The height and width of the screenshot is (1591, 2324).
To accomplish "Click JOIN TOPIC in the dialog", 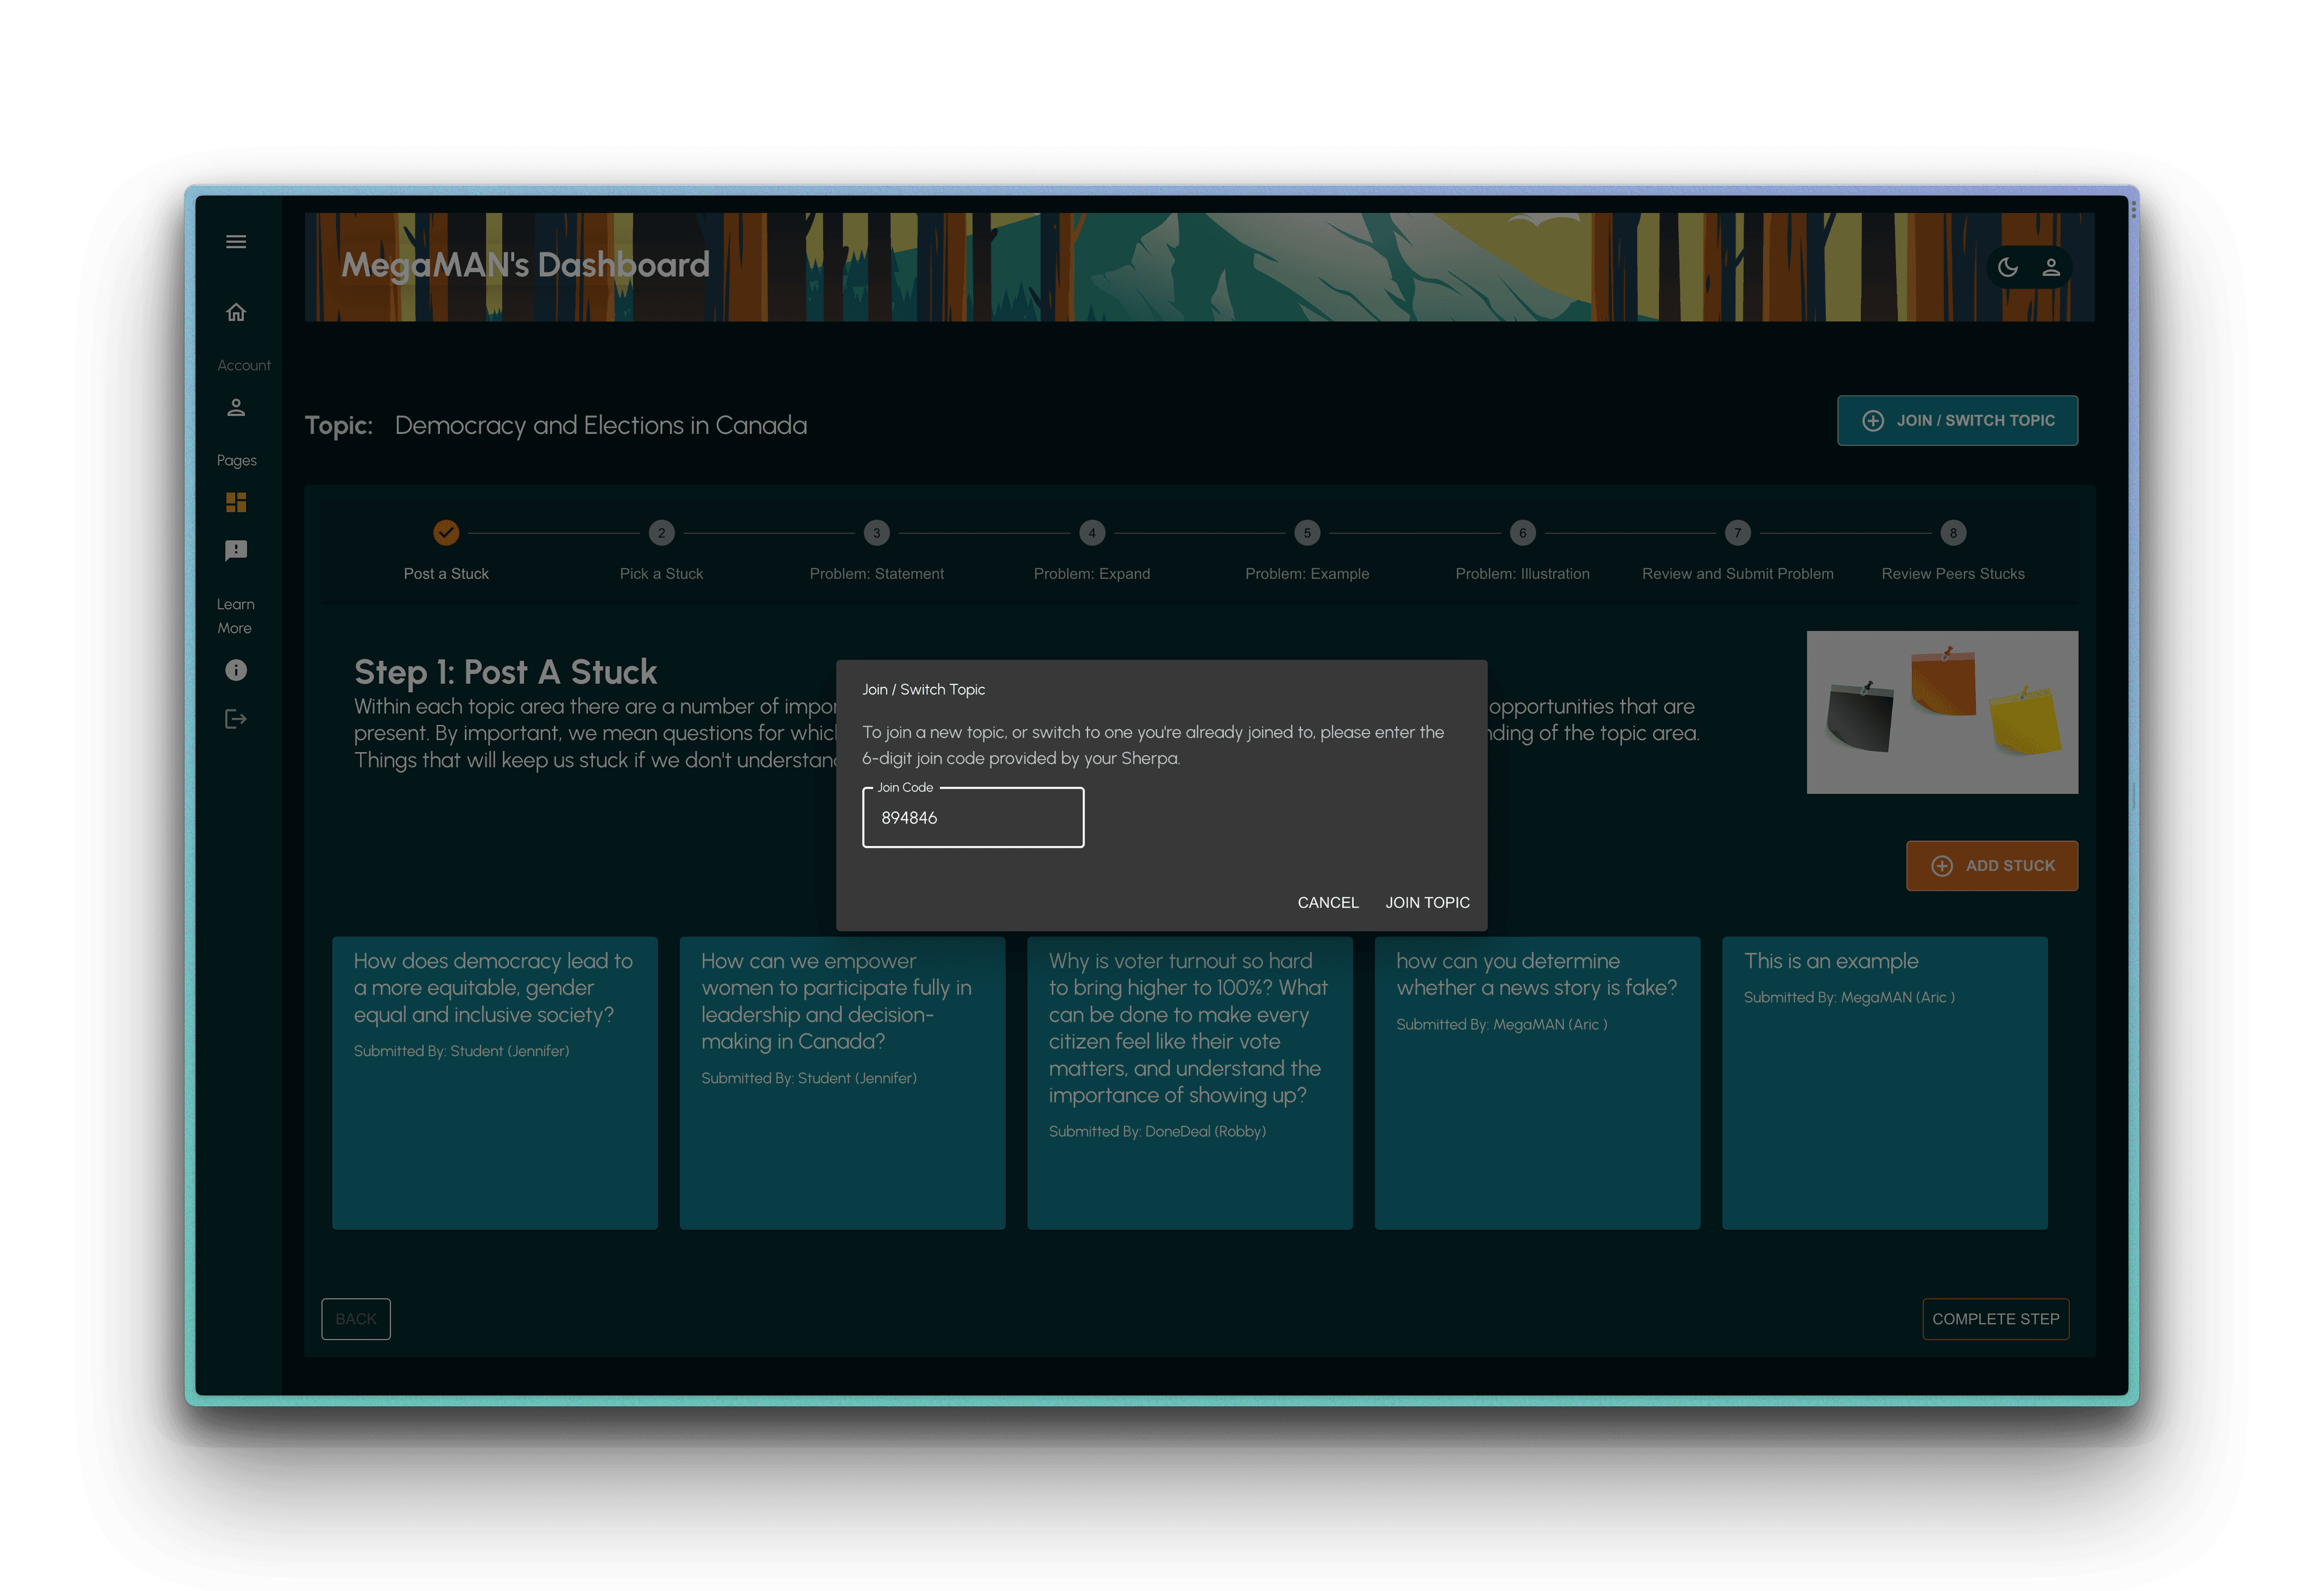I will [1427, 903].
